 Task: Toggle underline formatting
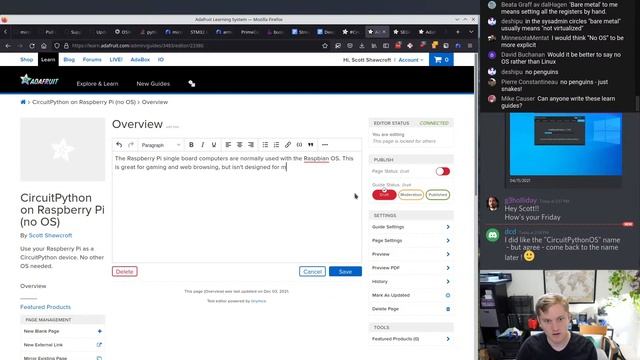213,145
